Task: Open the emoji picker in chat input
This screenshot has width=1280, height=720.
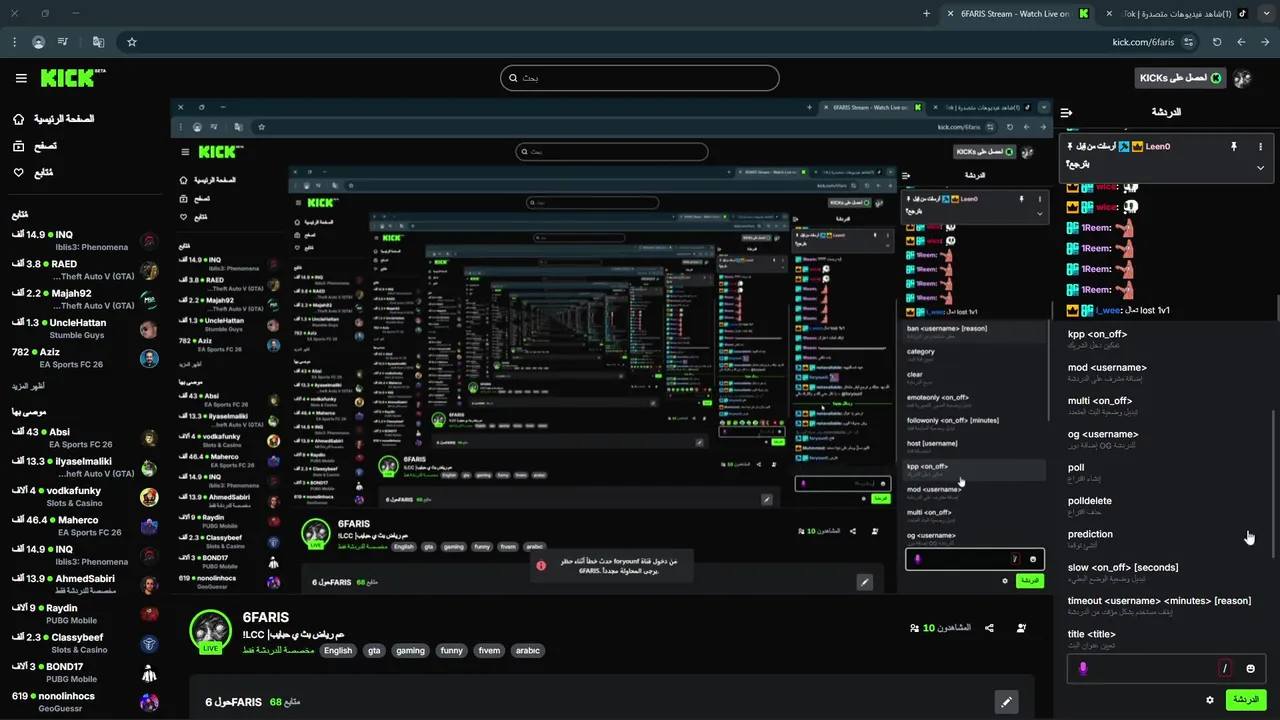Action: pyautogui.click(x=1251, y=669)
